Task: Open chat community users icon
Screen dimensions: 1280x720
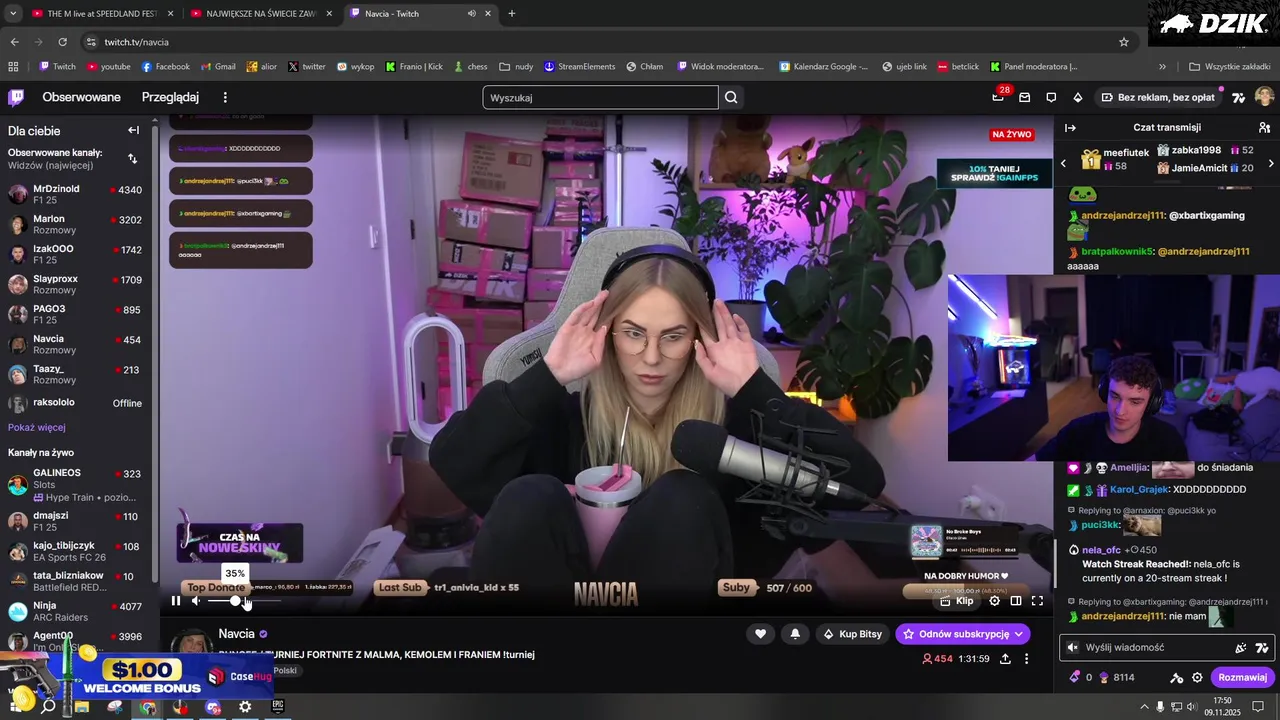Action: click(1264, 127)
